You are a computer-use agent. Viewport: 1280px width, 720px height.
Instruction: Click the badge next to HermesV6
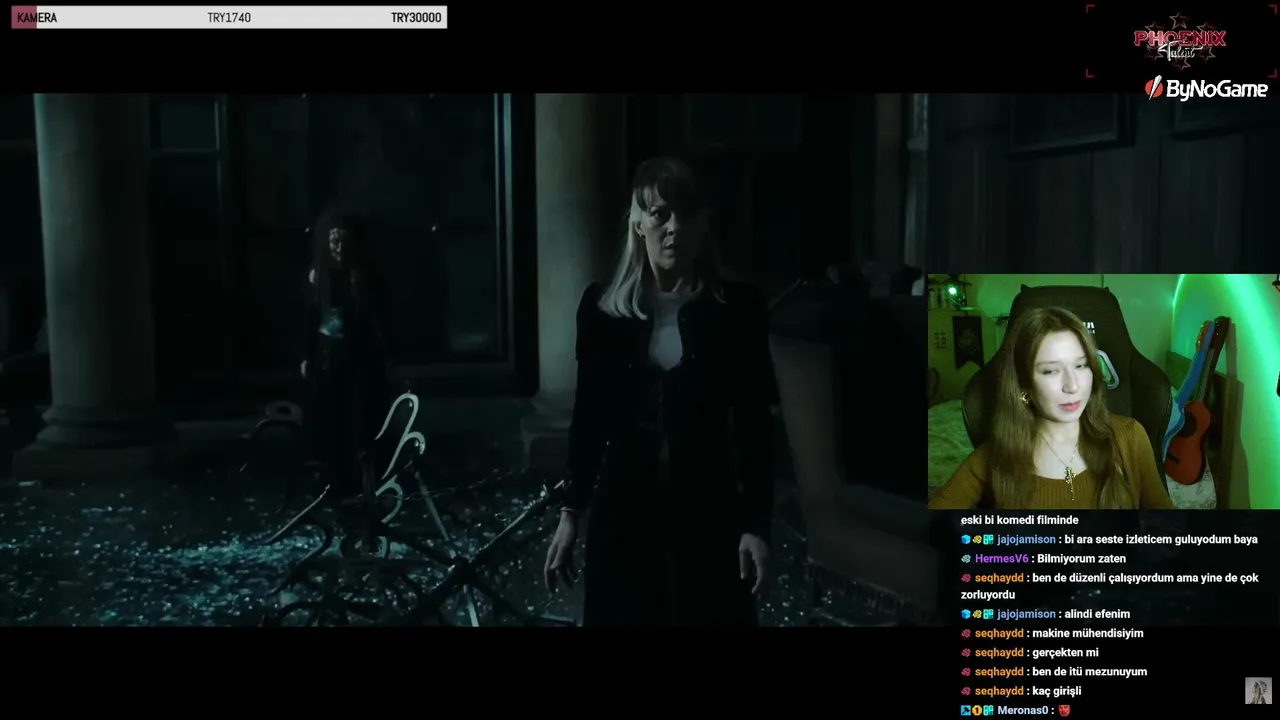coord(966,559)
